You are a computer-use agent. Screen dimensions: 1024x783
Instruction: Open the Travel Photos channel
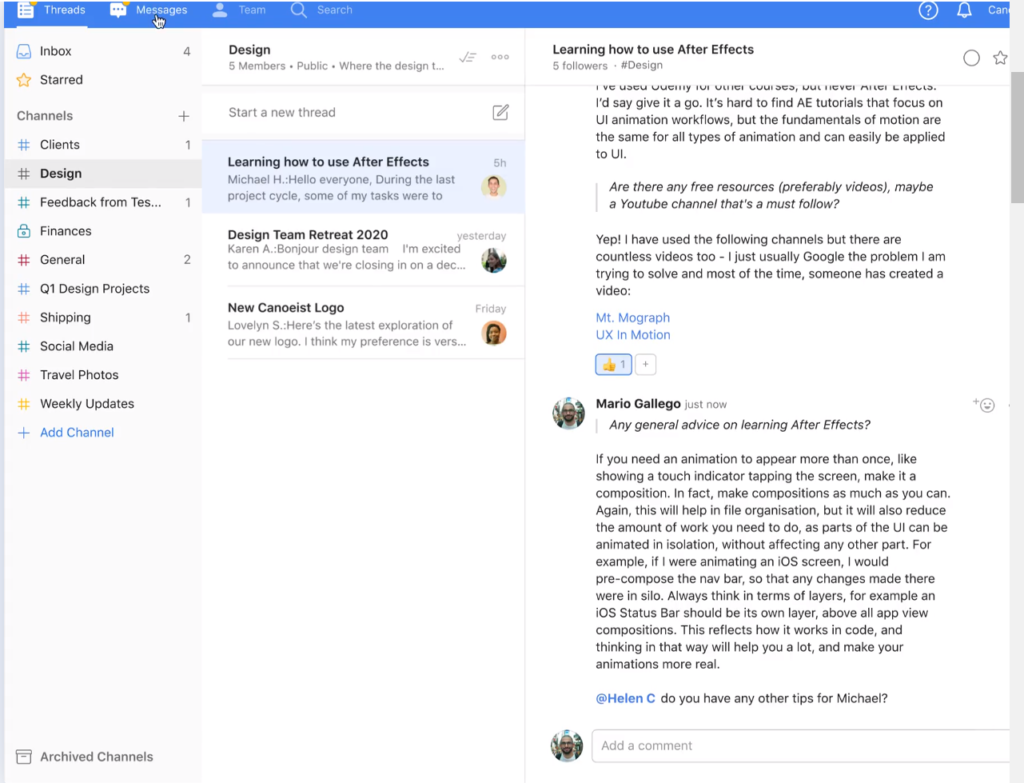(x=103, y=375)
